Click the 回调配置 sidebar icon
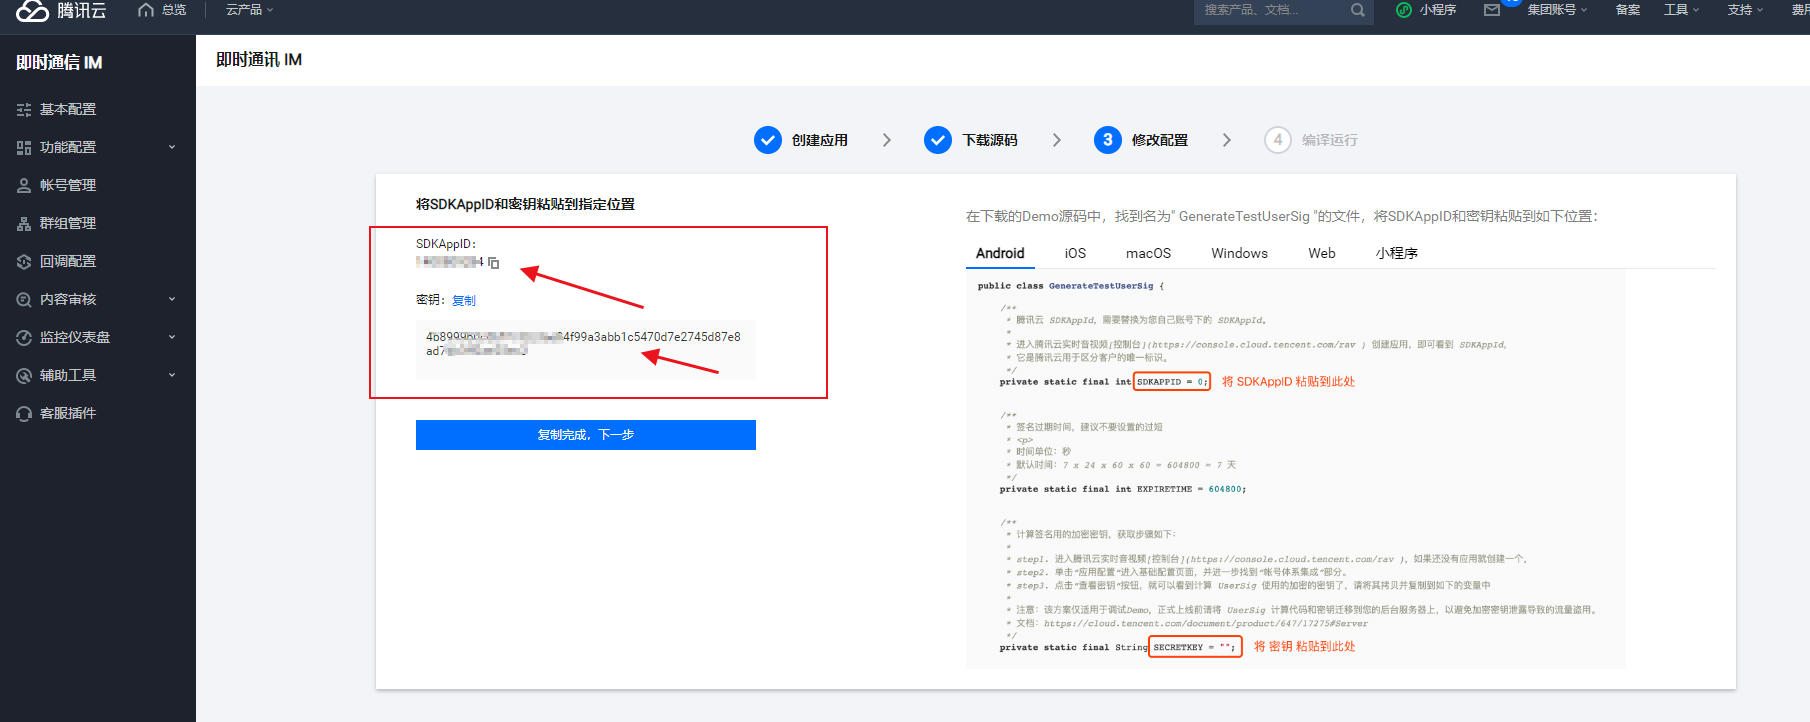1810x722 pixels. coord(24,262)
